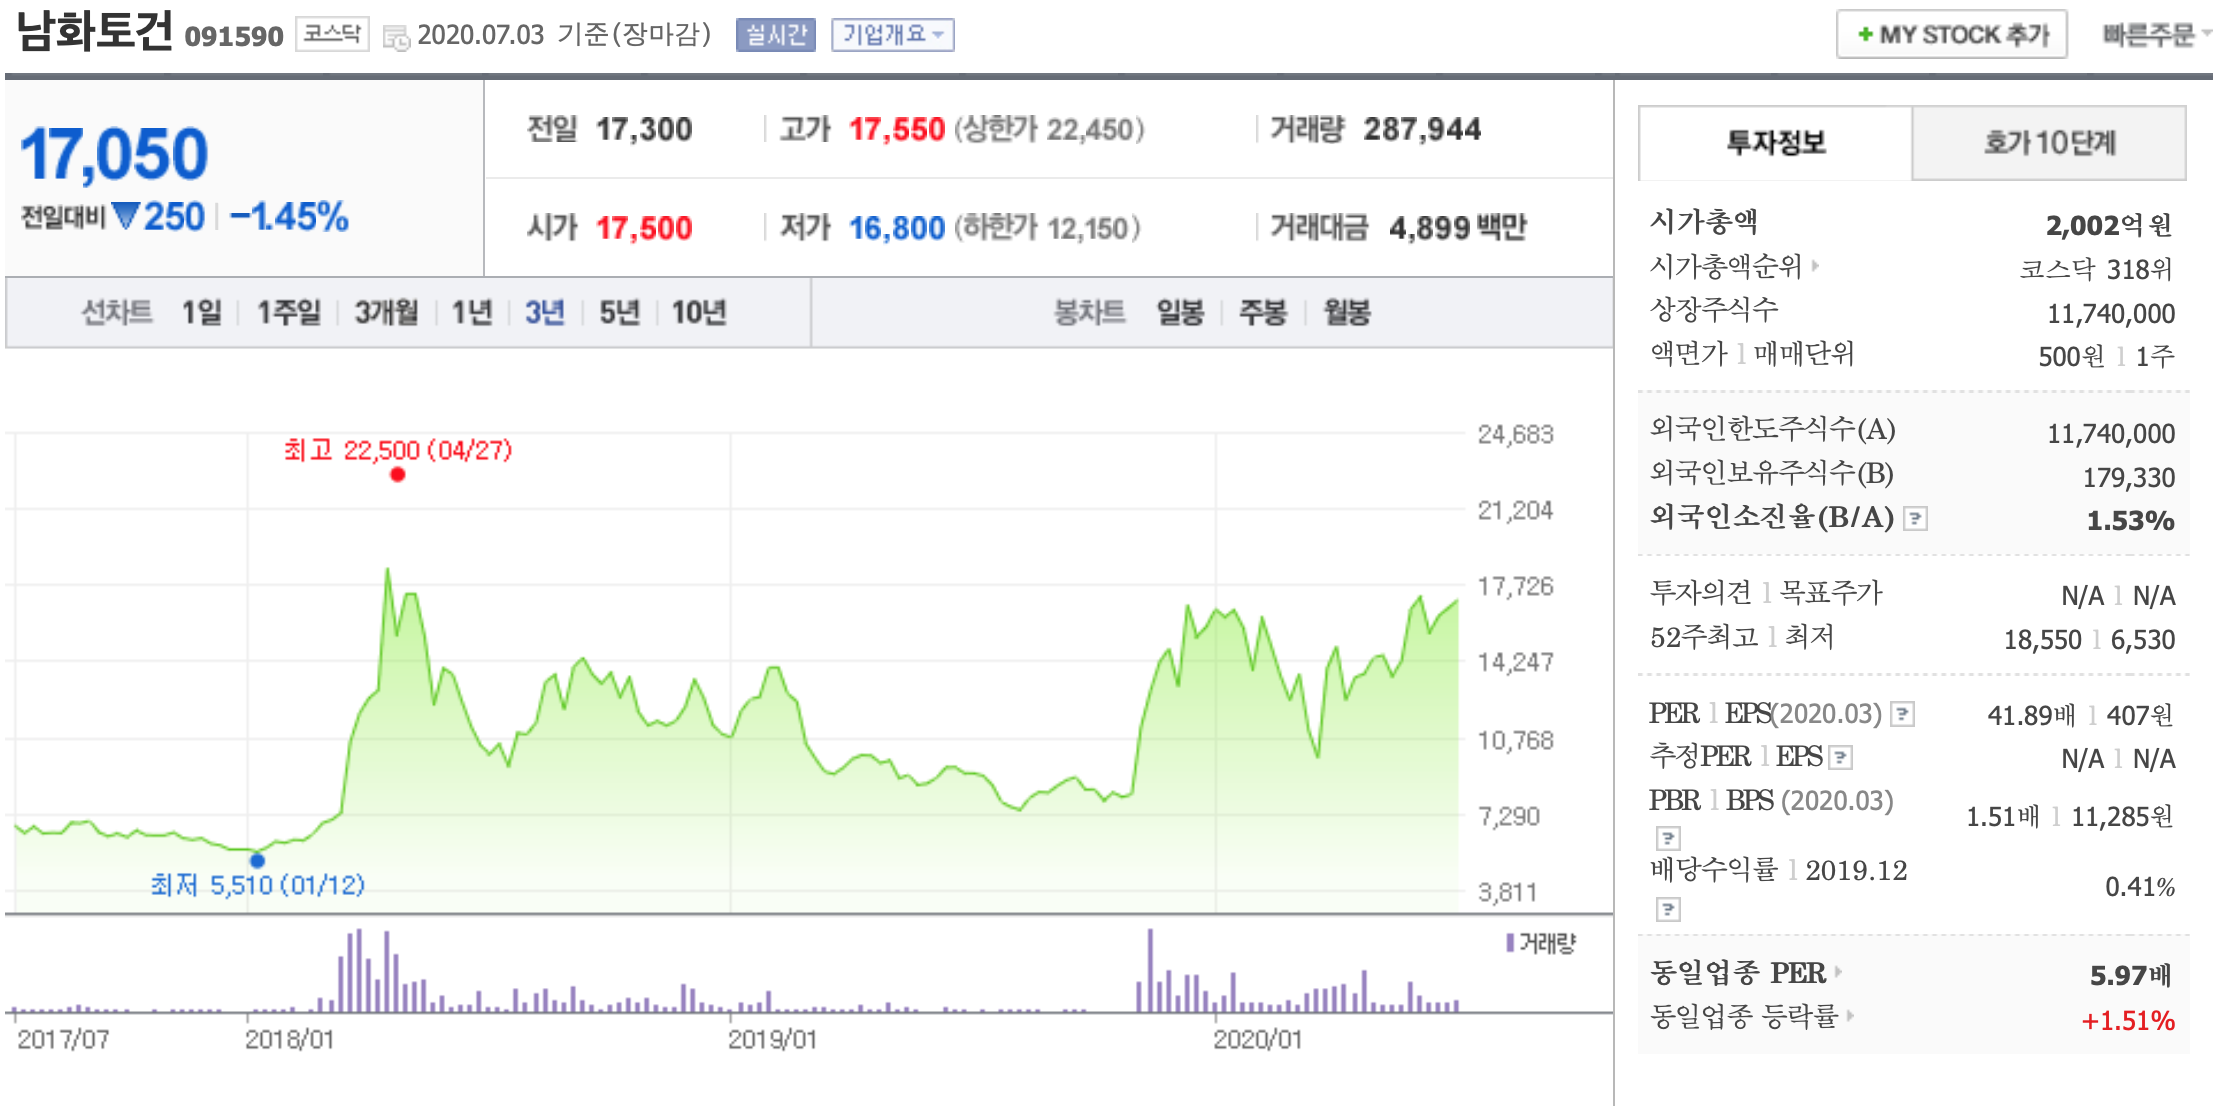Click the MY STOCK 추가 button
This screenshot has width=2222, height=1106.
tap(1952, 35)
